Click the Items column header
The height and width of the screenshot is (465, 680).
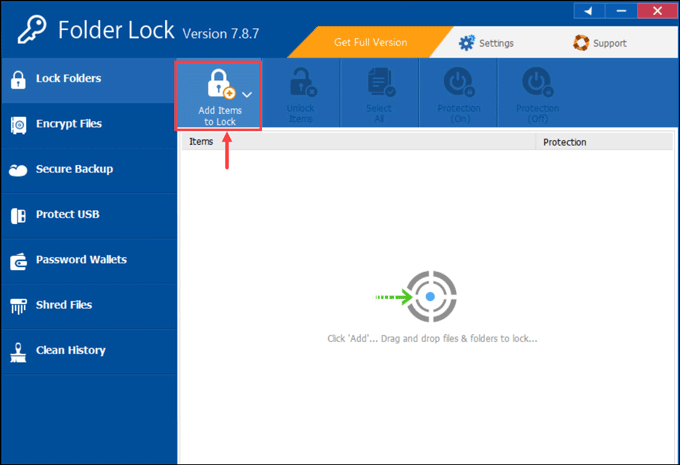tap(359, 142)
